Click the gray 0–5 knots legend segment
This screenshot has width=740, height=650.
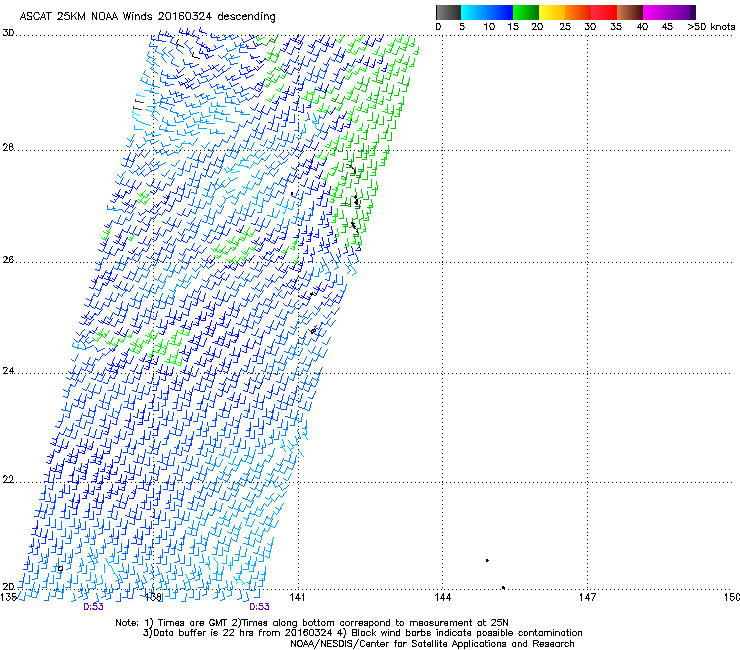tap(448, 12)
